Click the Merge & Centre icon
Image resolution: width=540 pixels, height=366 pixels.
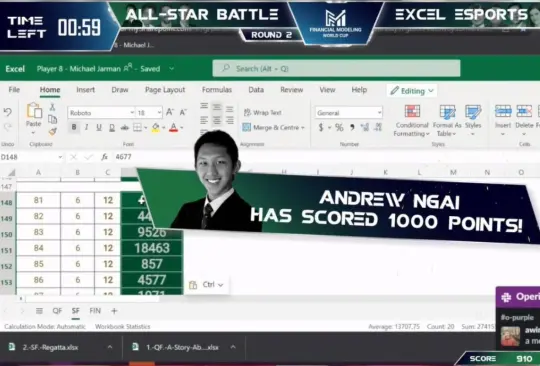(247, 127)
